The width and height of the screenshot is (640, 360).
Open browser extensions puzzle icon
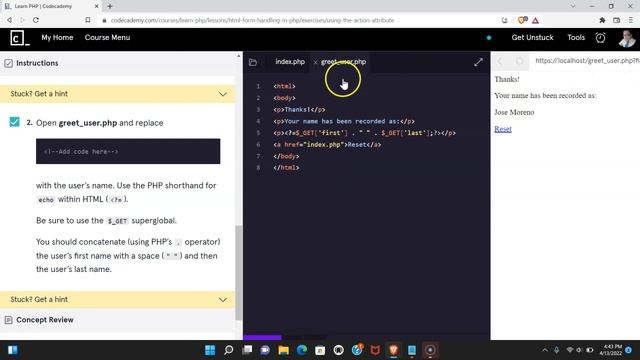602,20
